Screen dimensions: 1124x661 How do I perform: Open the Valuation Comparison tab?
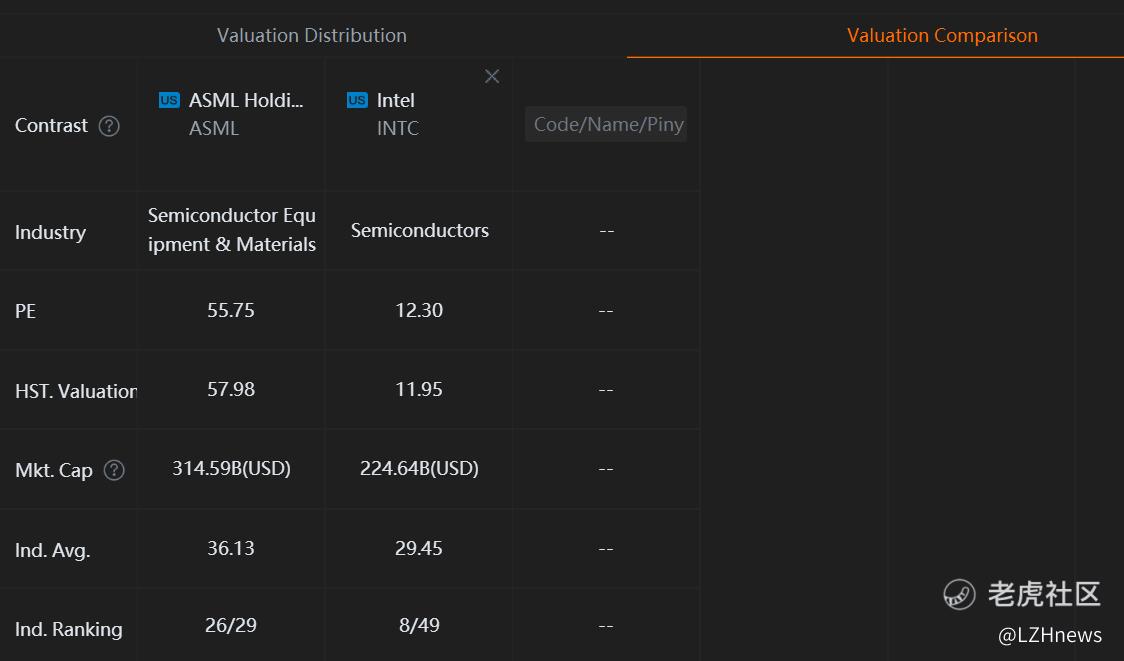click(942, 35)
